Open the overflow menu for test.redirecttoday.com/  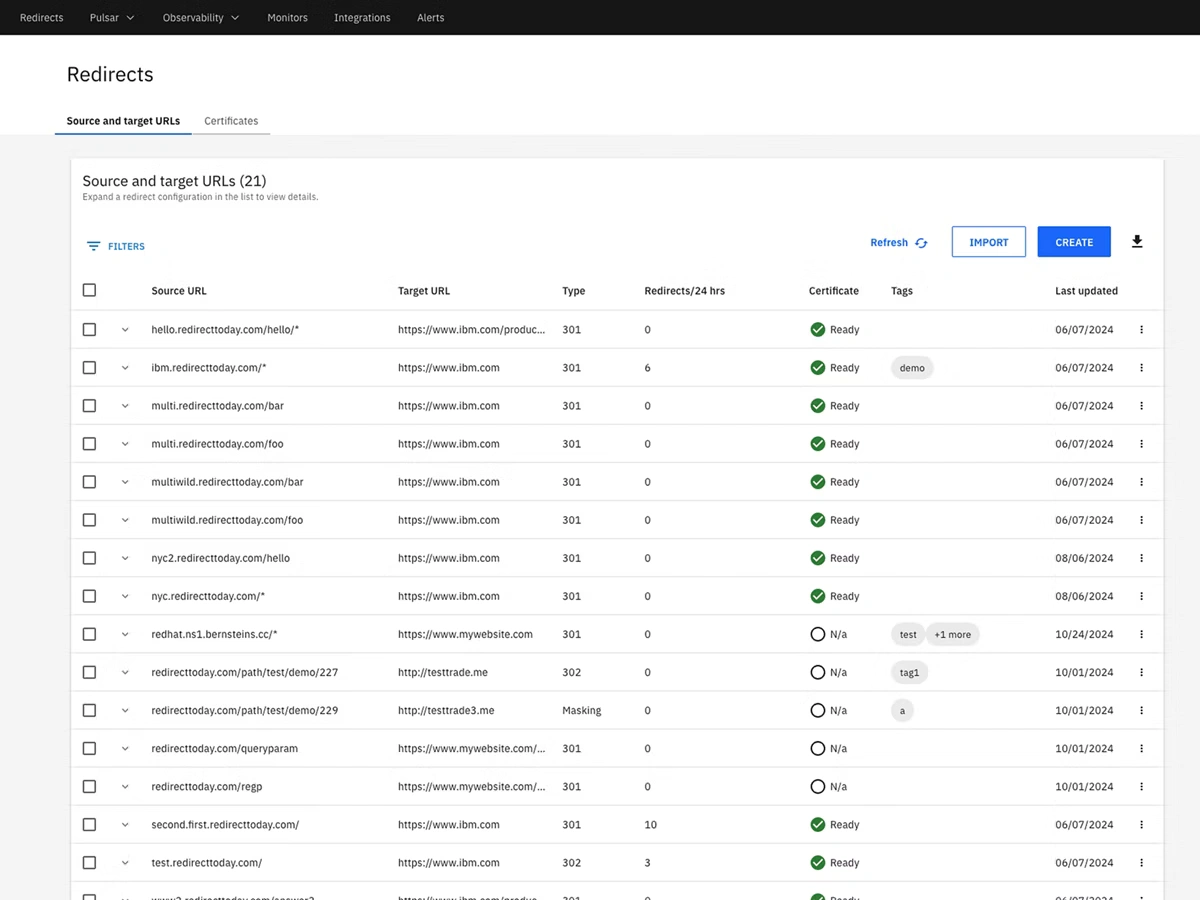pyautogui.click(x=1141, y=862)
